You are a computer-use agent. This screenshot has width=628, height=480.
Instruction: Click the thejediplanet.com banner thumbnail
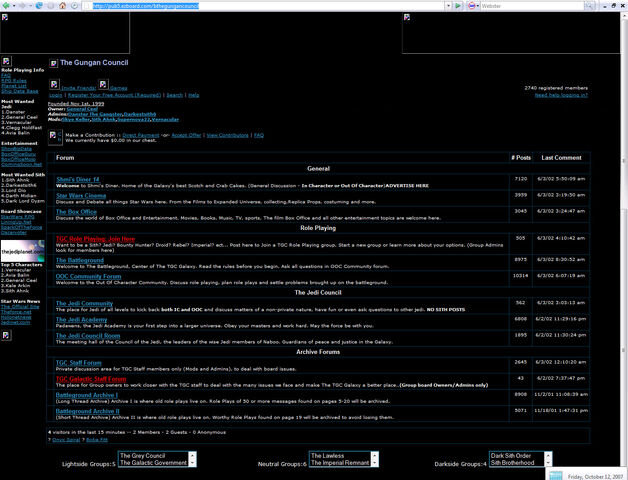[x=22, y=251]
